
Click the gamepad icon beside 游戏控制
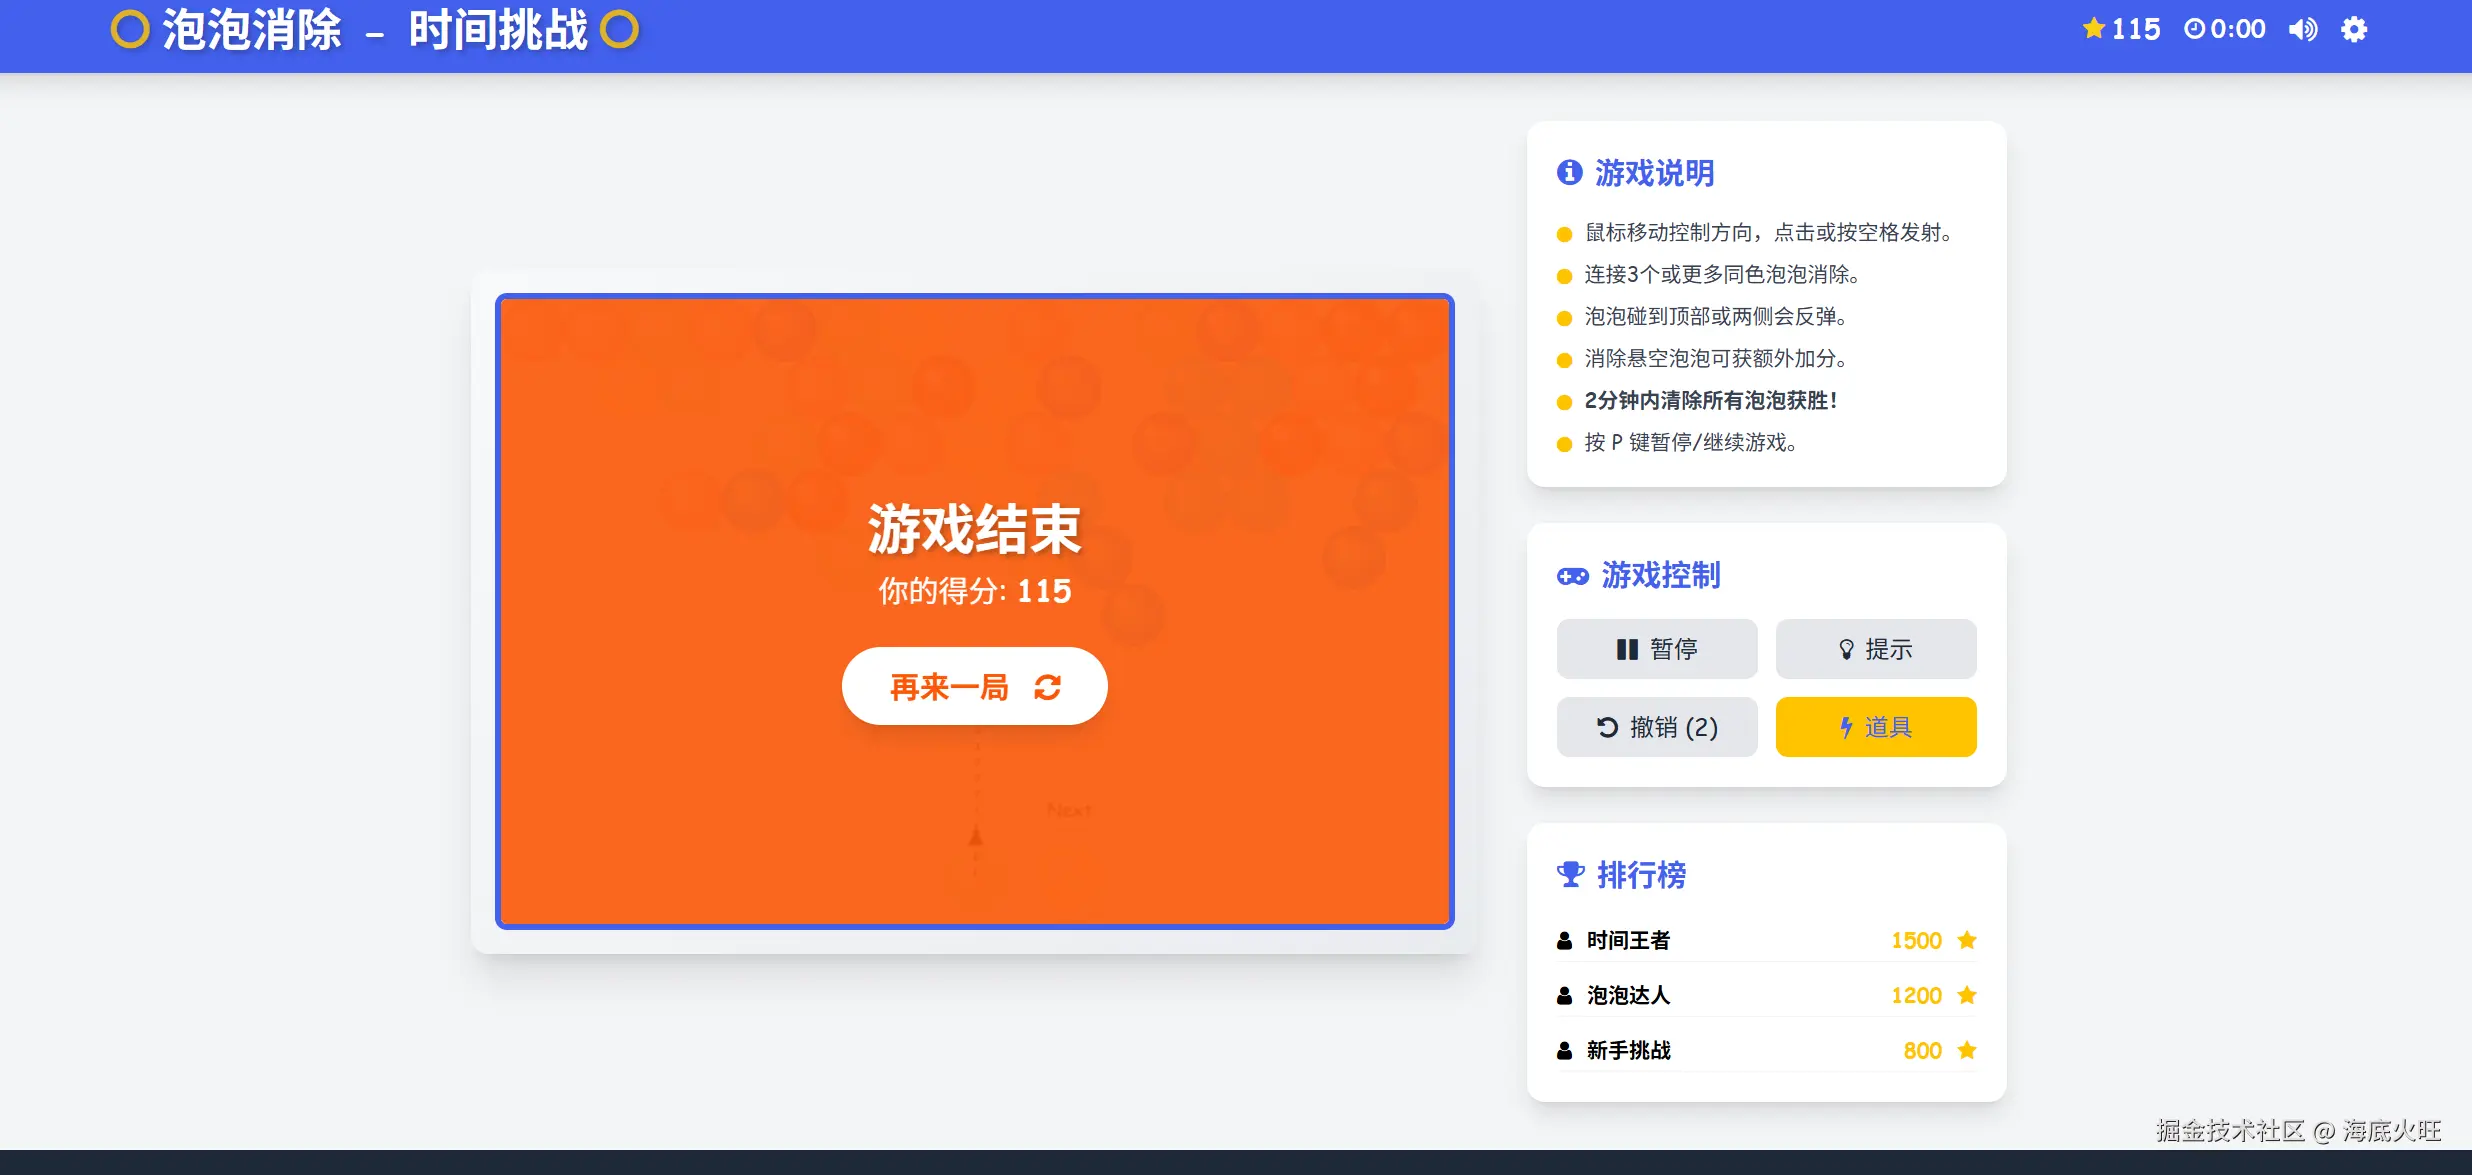click(1572, 576)
